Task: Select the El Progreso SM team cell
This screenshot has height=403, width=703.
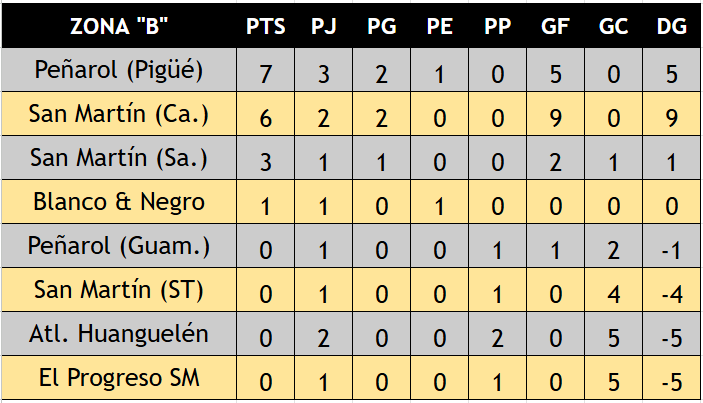Action: click(119, 377)
